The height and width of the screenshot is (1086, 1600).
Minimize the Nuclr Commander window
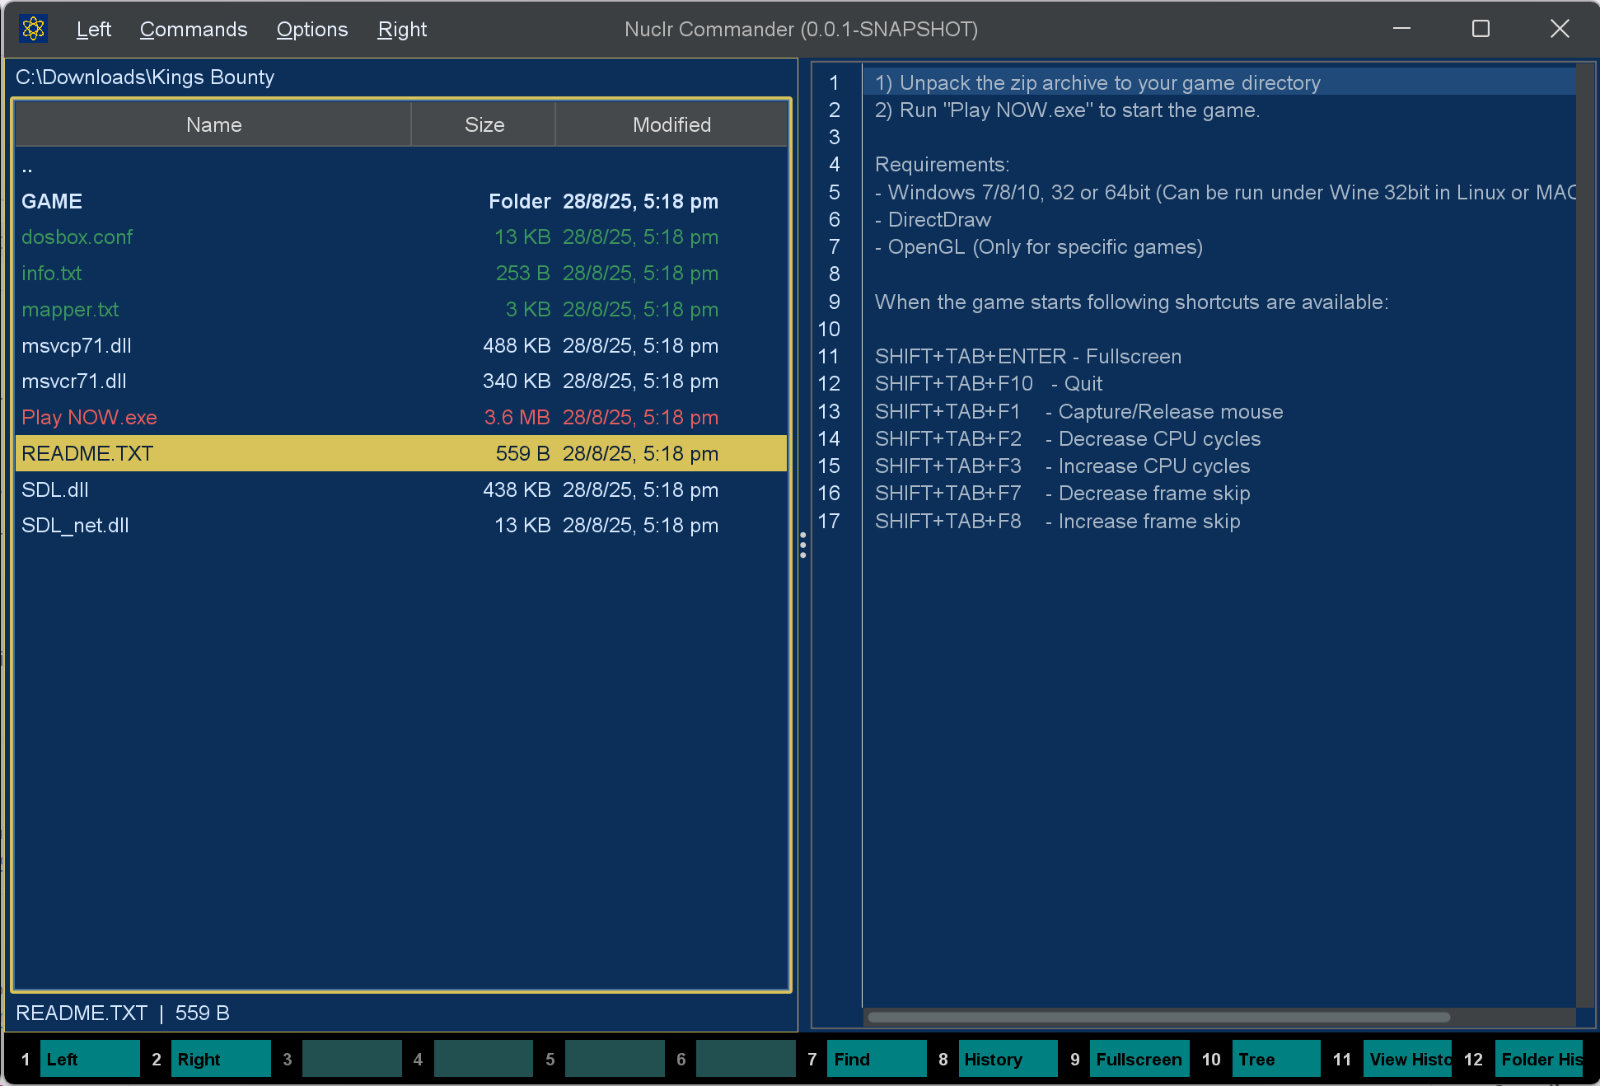(x=1402, y=29)
